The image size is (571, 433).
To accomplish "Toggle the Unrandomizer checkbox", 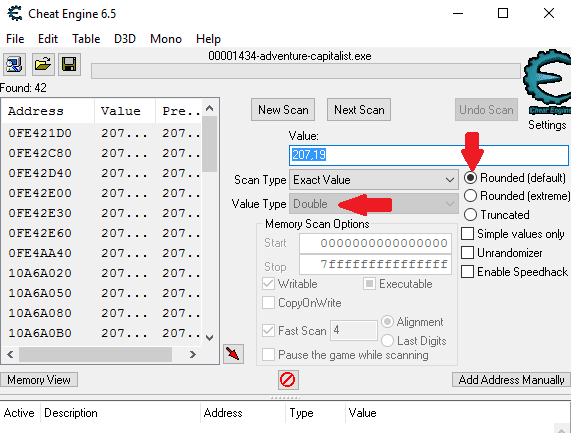I will 468,252.
